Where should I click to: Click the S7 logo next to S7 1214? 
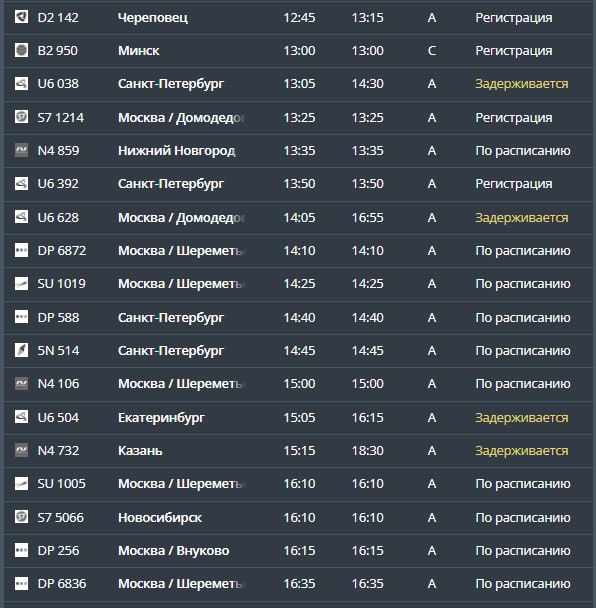[21, 117]
